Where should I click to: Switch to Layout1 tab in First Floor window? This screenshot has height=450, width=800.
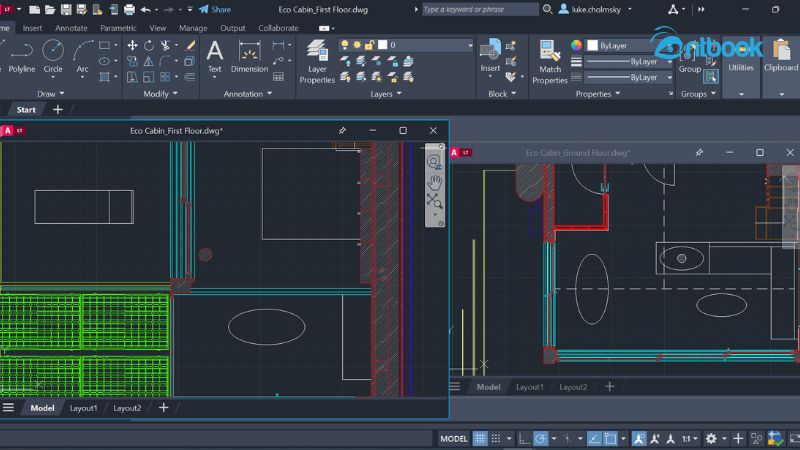(83, 408)
